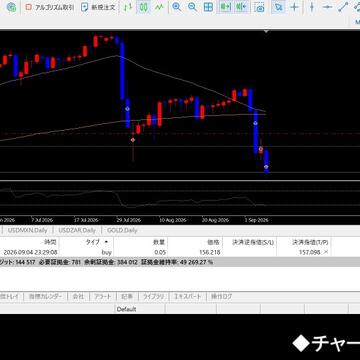Screen dimensions: 360x360
Task: Switch to the GOLD,Daily chart tab
Action: tap(122, 230)
